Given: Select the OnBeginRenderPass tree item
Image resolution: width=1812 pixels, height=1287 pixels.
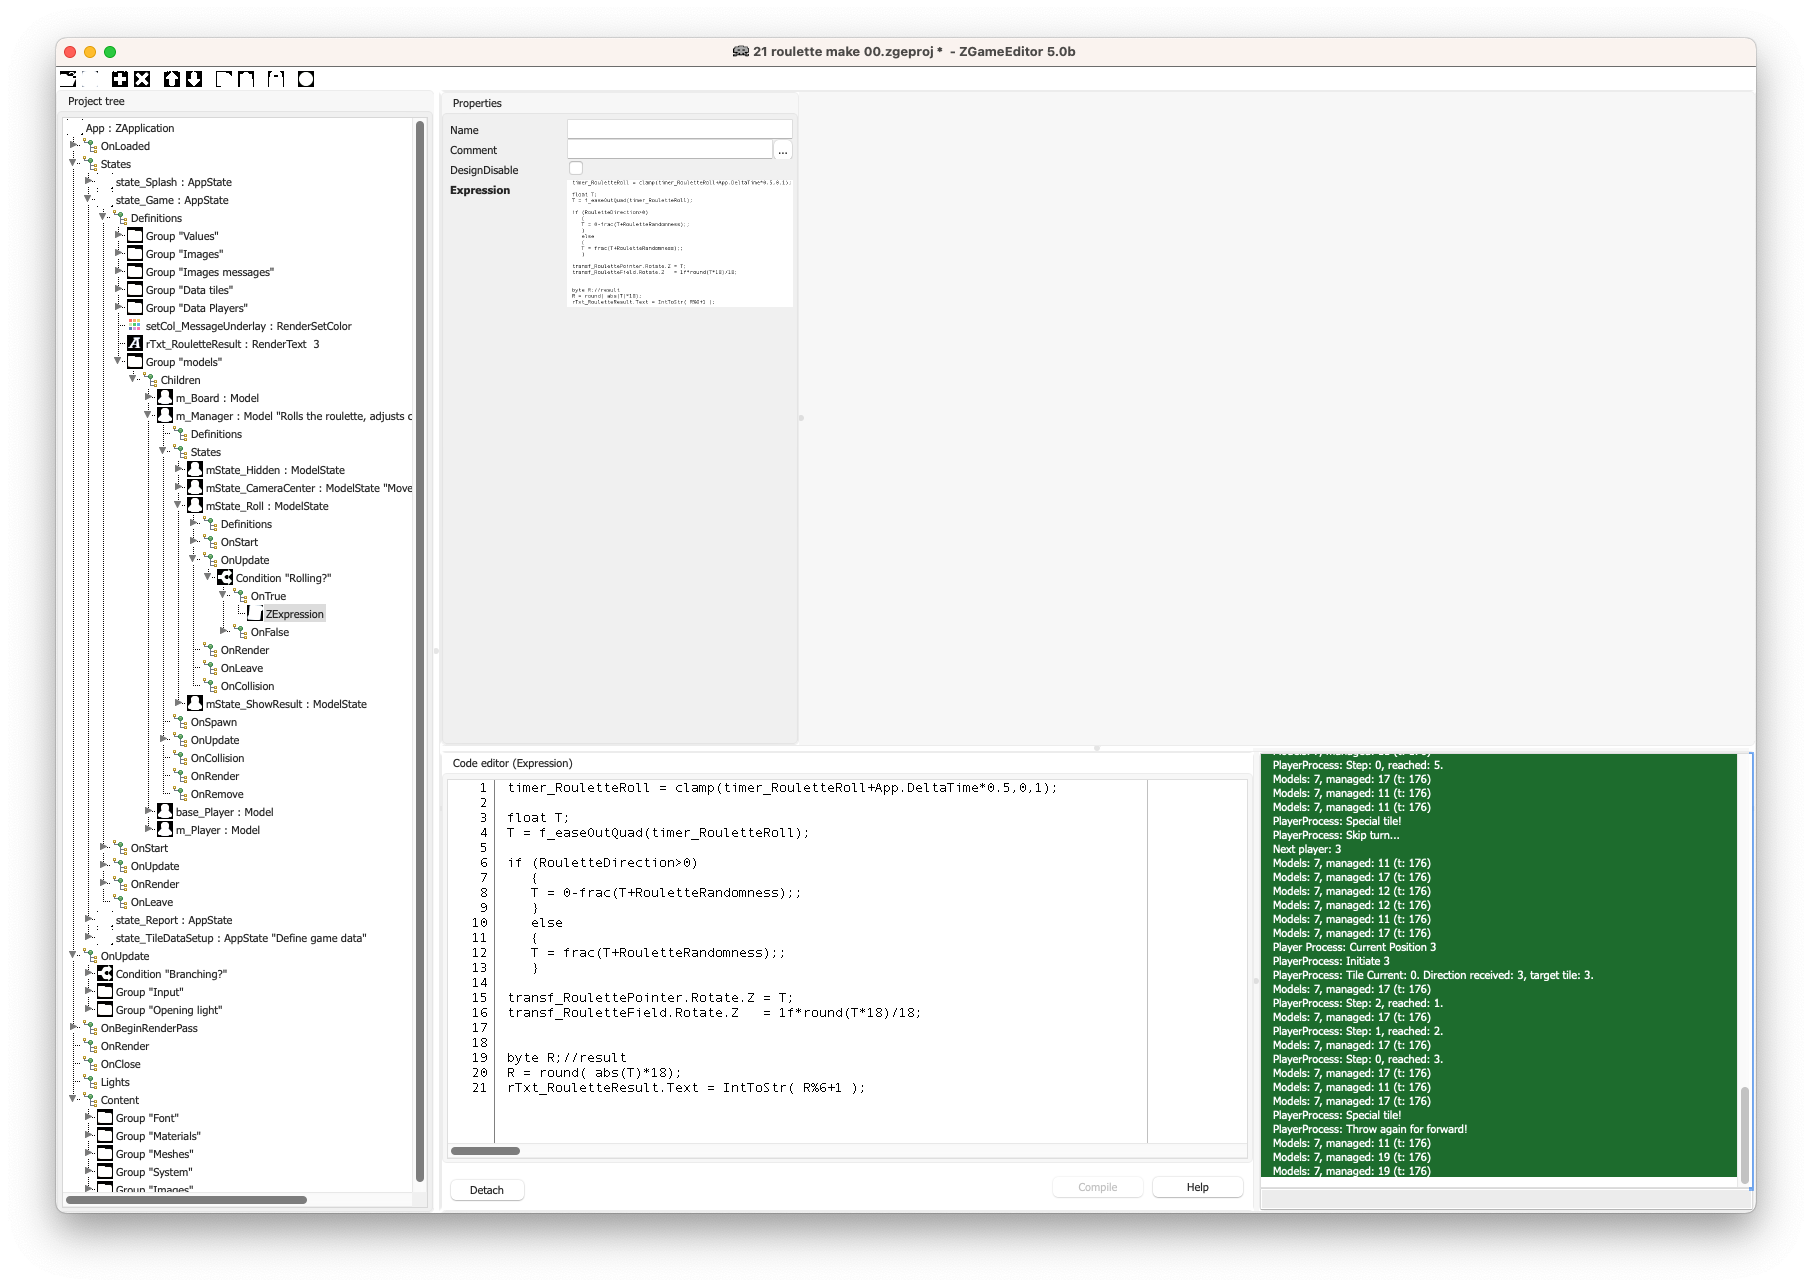Looking at the screenshot, I should coord(149,1028).
